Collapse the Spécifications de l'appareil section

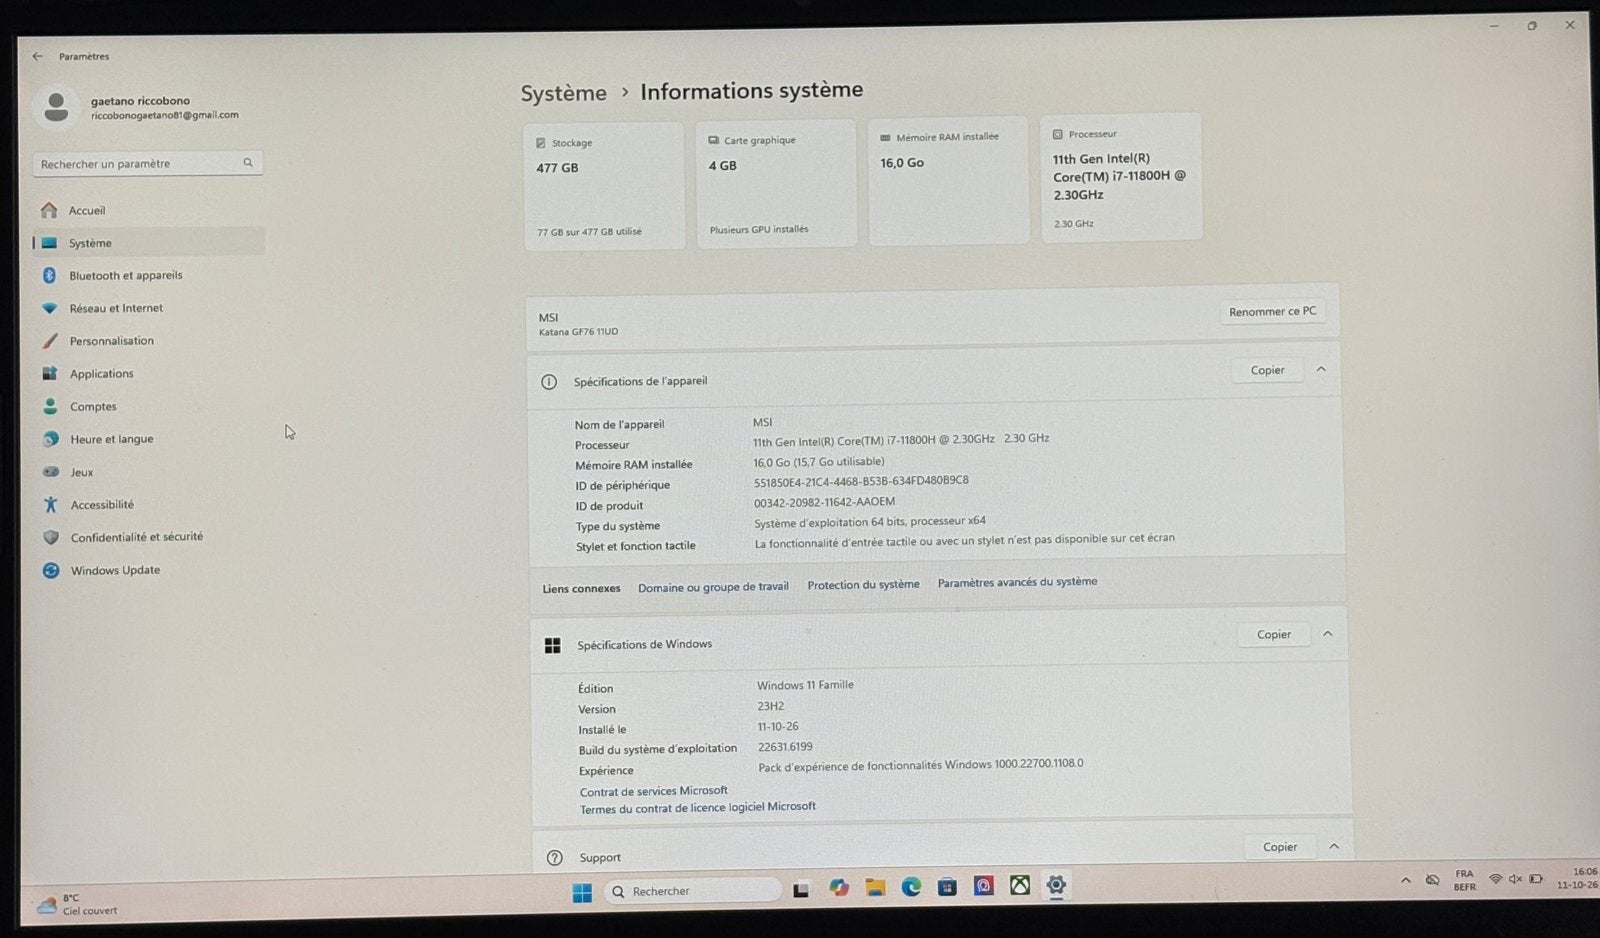(1321, 369)
